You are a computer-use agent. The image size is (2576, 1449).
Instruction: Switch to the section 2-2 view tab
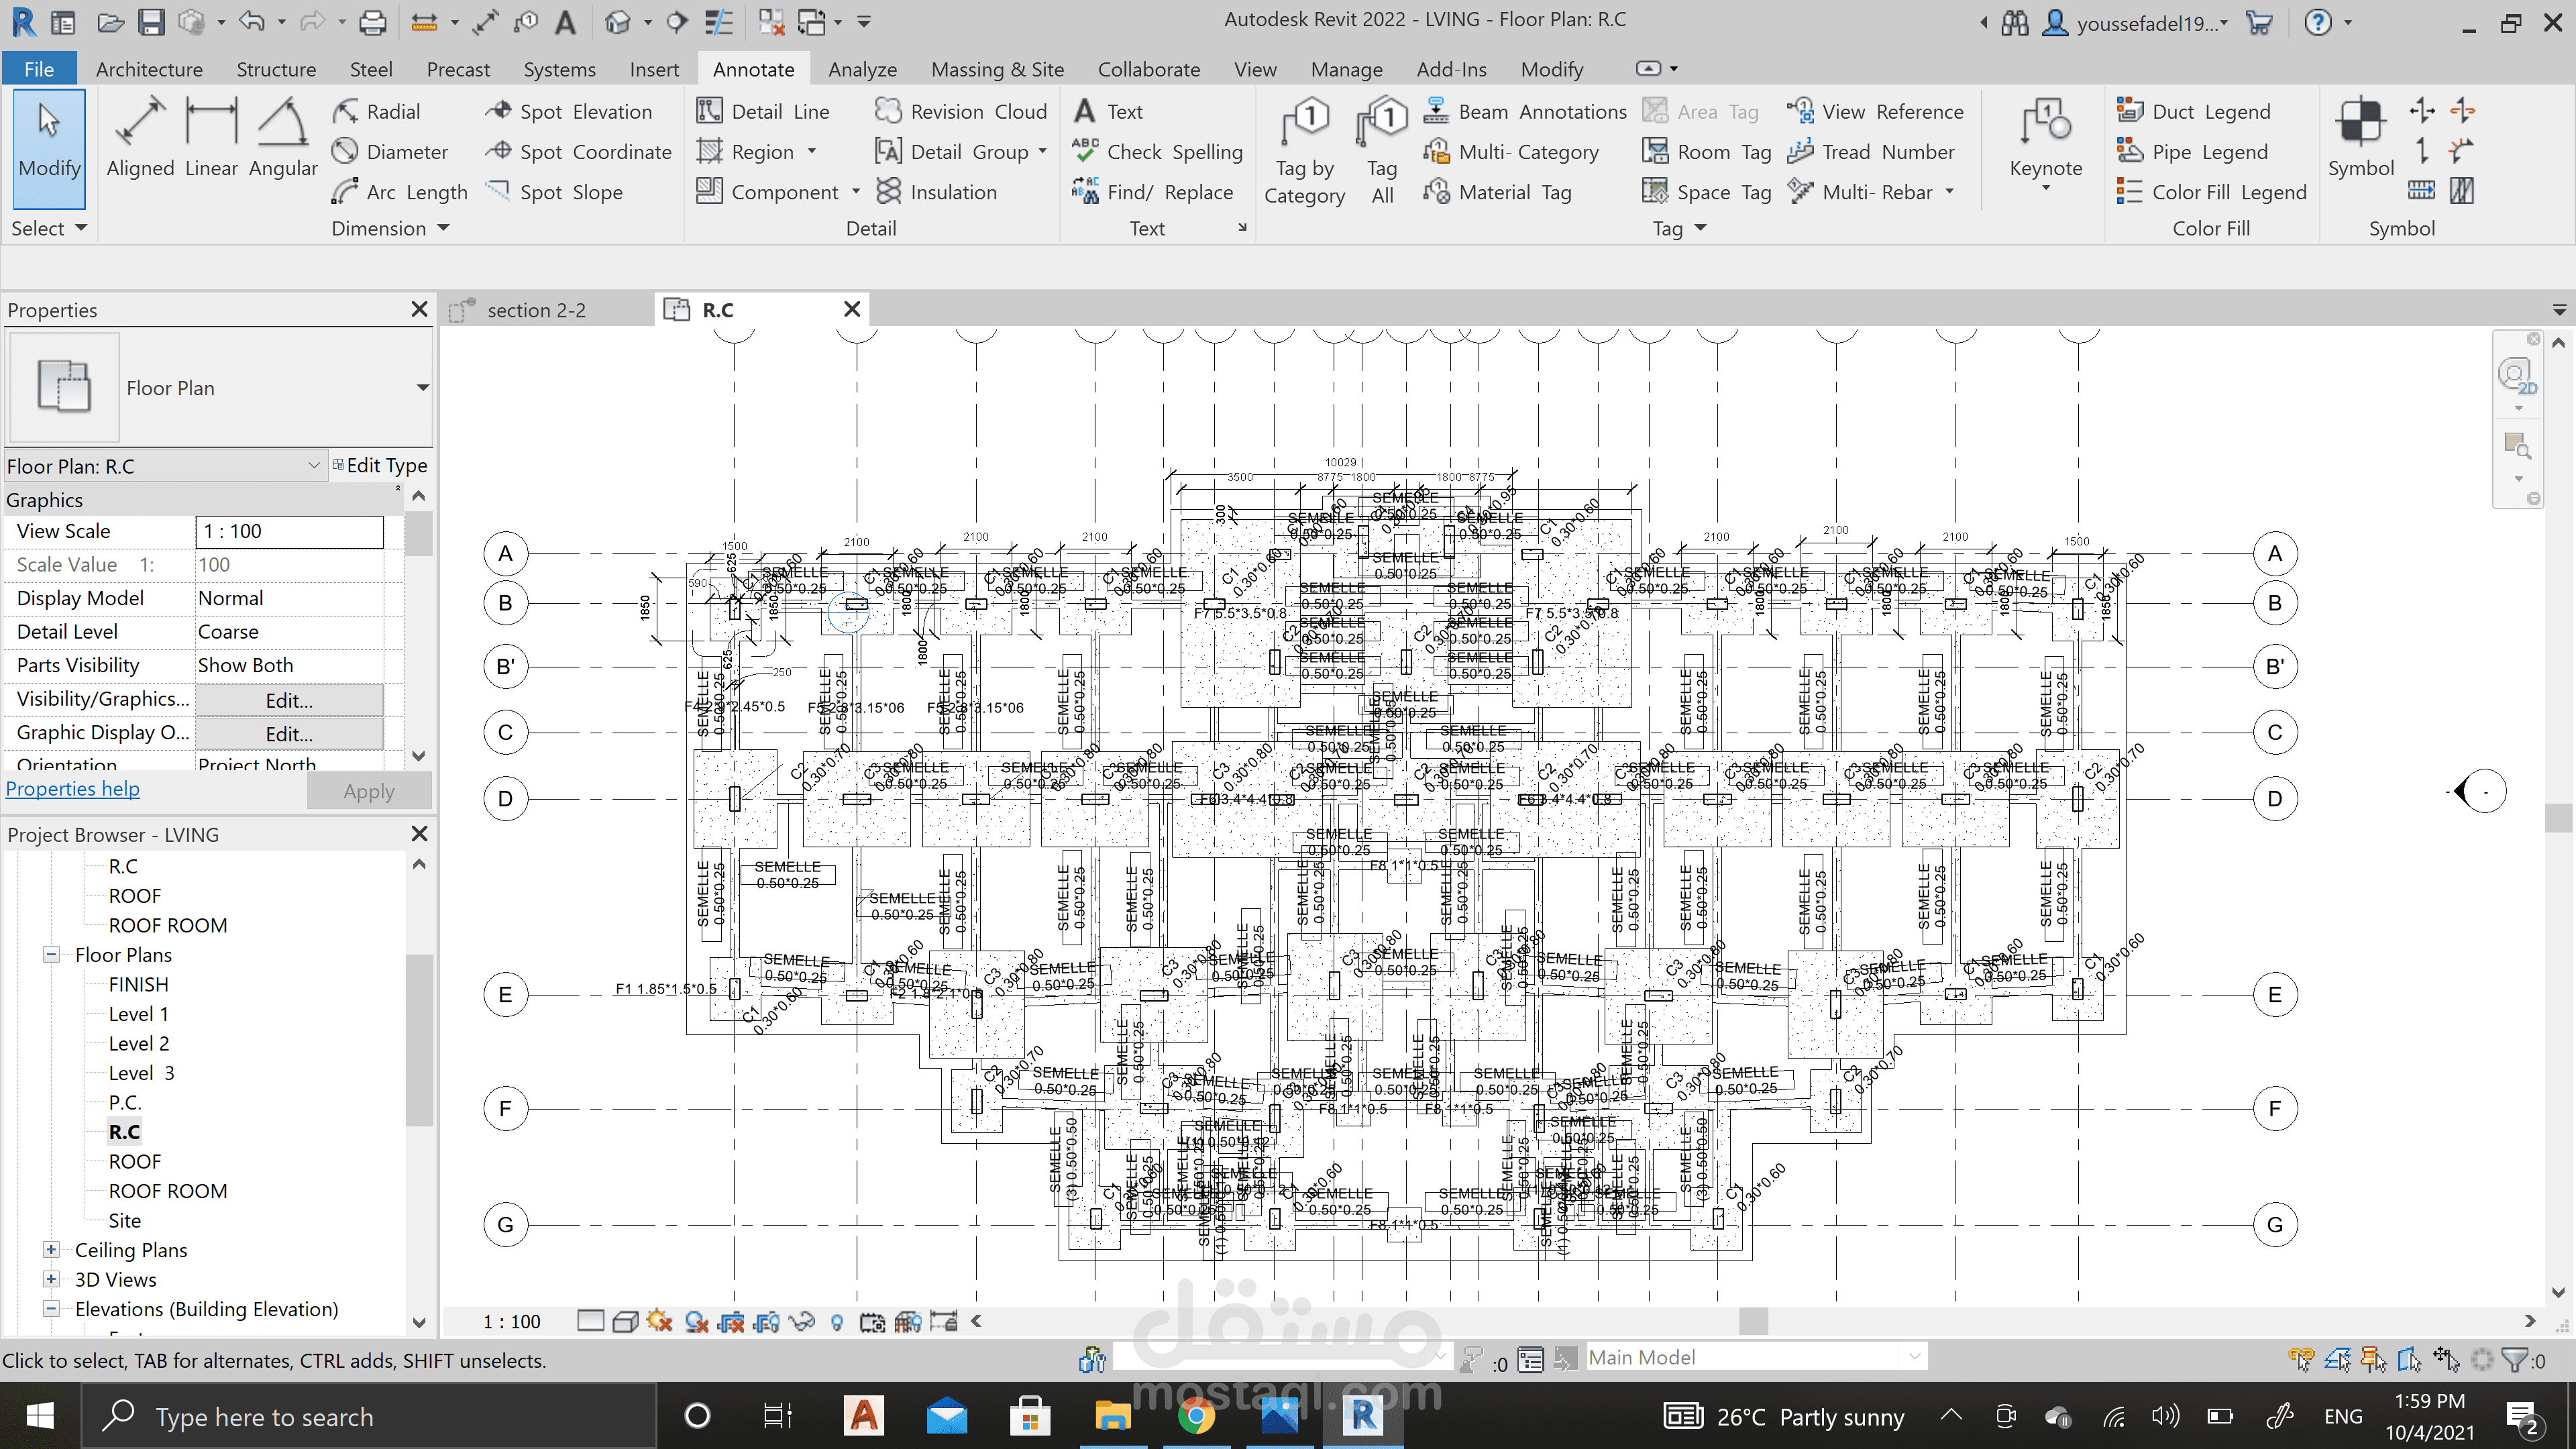pyautogui.click(x=536, y=310)
